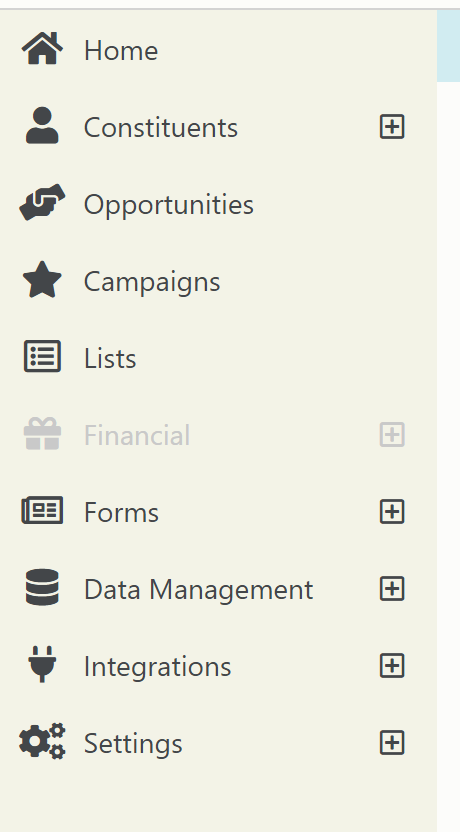This screenshot has width=460, height=832.
Task: Click the Settings gears icon
Action: (42, 741)
